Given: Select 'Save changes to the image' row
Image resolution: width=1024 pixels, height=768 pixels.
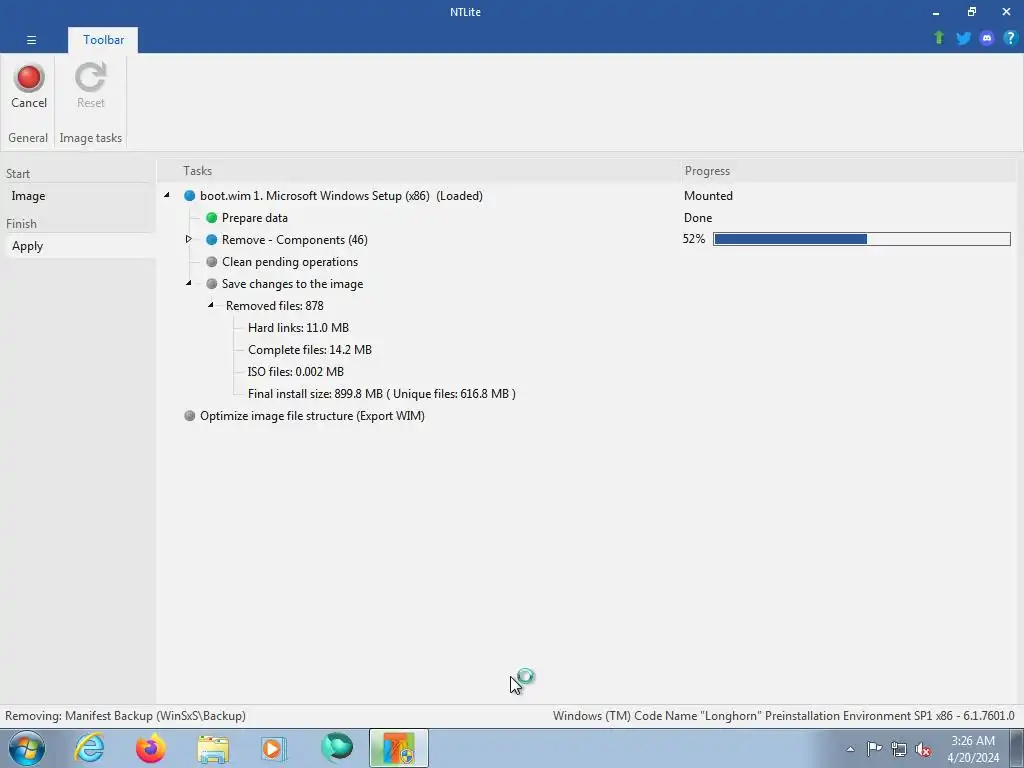Looking at the screenshot, I should 293,284.
